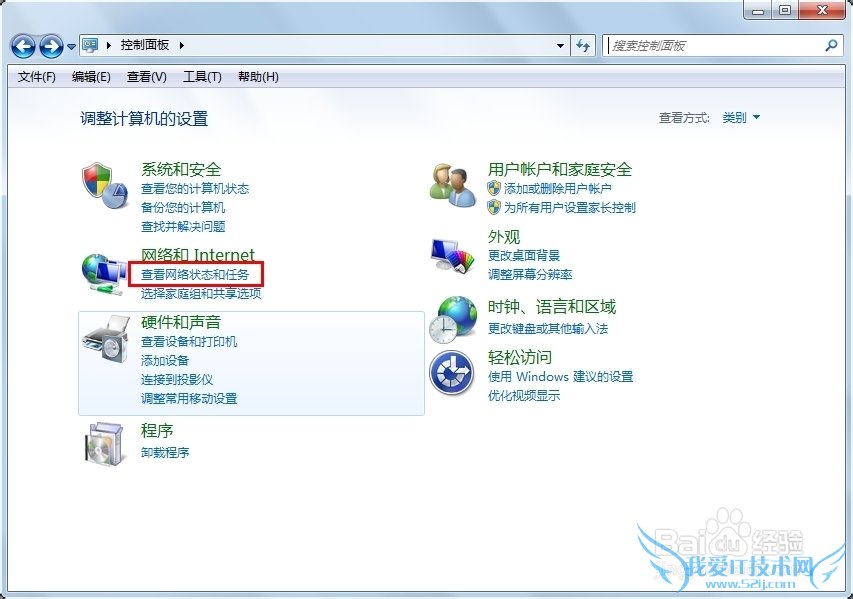
Task: Open the Ease of Access icon
Action: [x=452, y=373]
